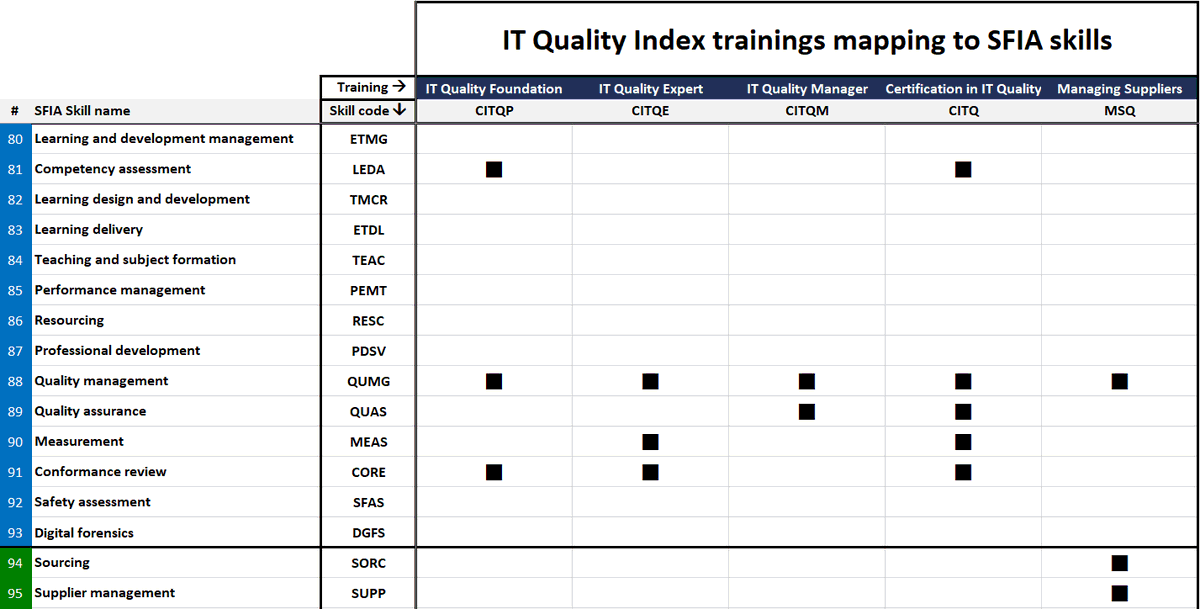Image resolution: width=1200 pixels, height=609 pixels.
Task: Click skill code QUMG
Action: [368, 382]
